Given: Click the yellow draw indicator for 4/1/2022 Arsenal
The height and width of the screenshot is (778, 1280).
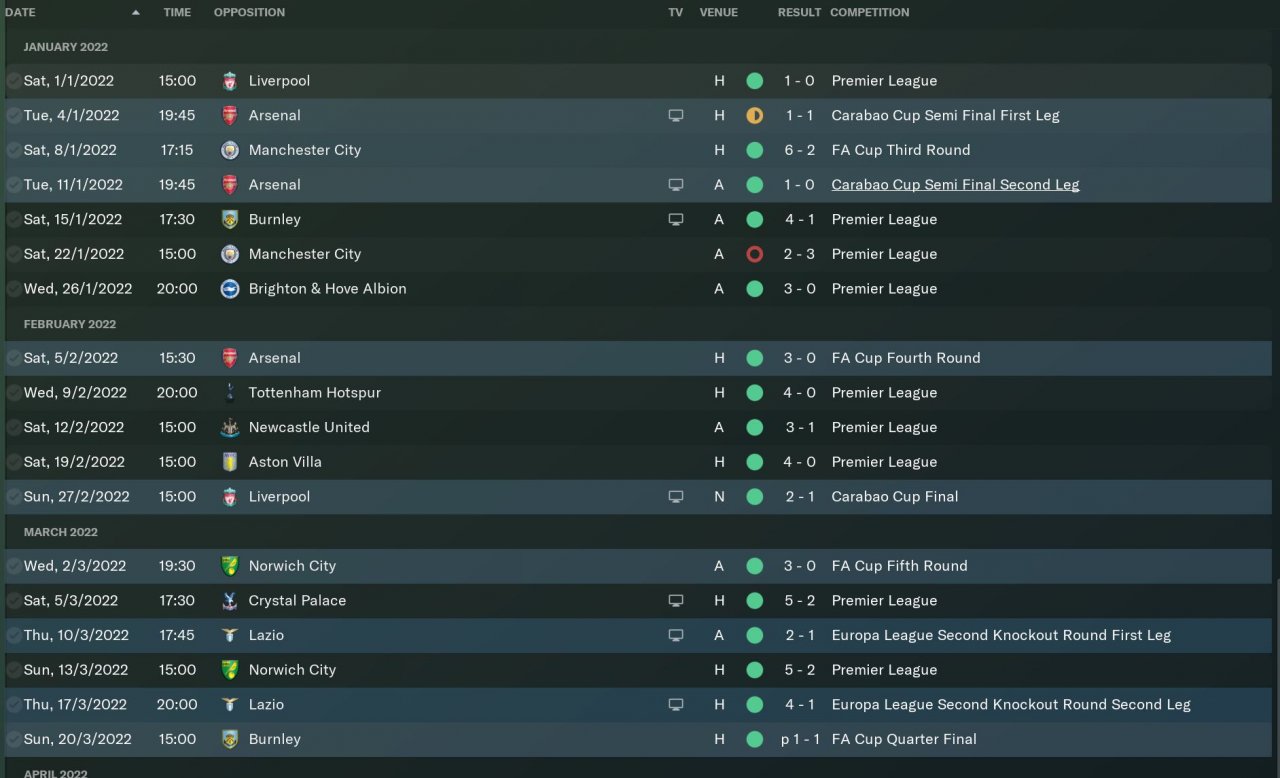Looking at the screenshot, I should [754, 116].
